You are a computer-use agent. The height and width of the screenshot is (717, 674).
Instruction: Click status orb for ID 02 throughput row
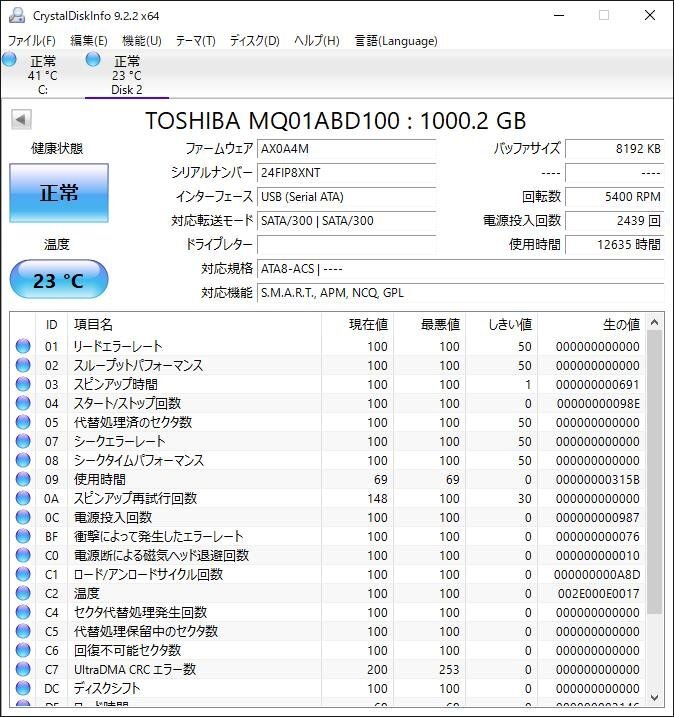(x=23, y=365)
